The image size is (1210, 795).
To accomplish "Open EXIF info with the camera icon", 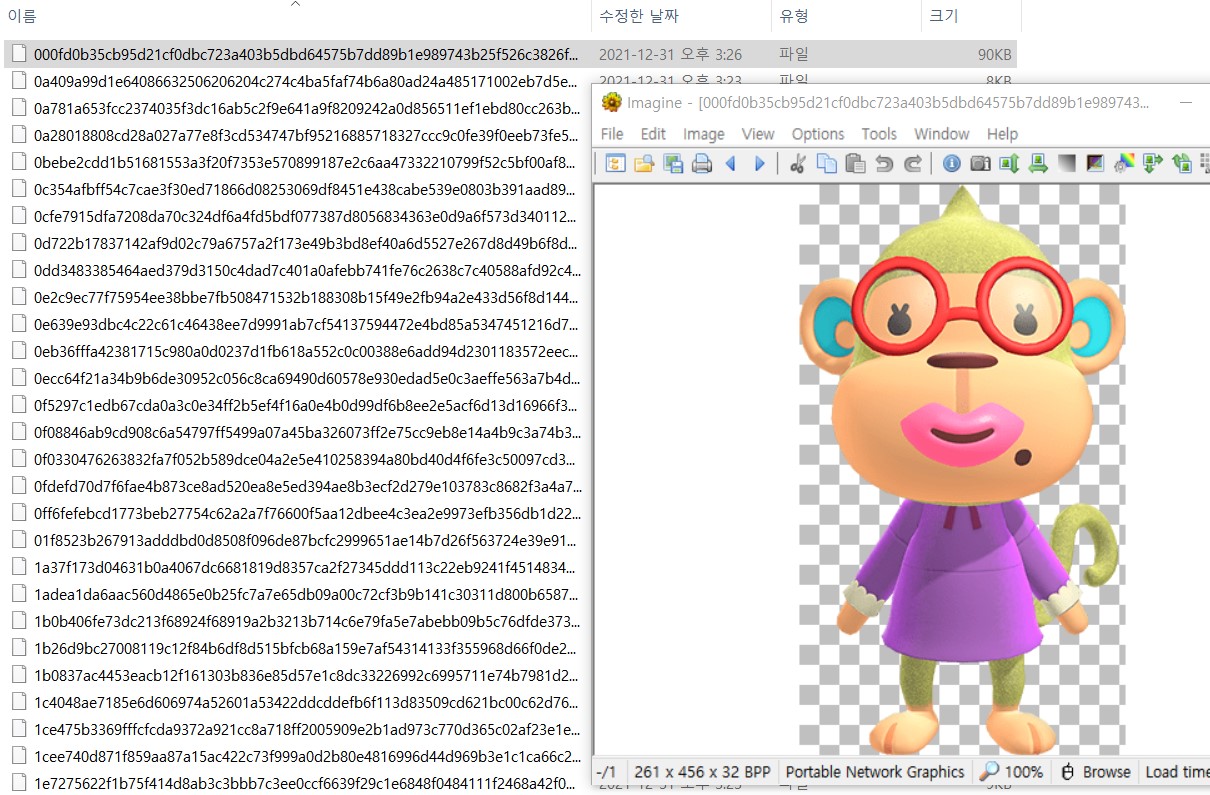I will pyautogui.click(x=980, y=163).
